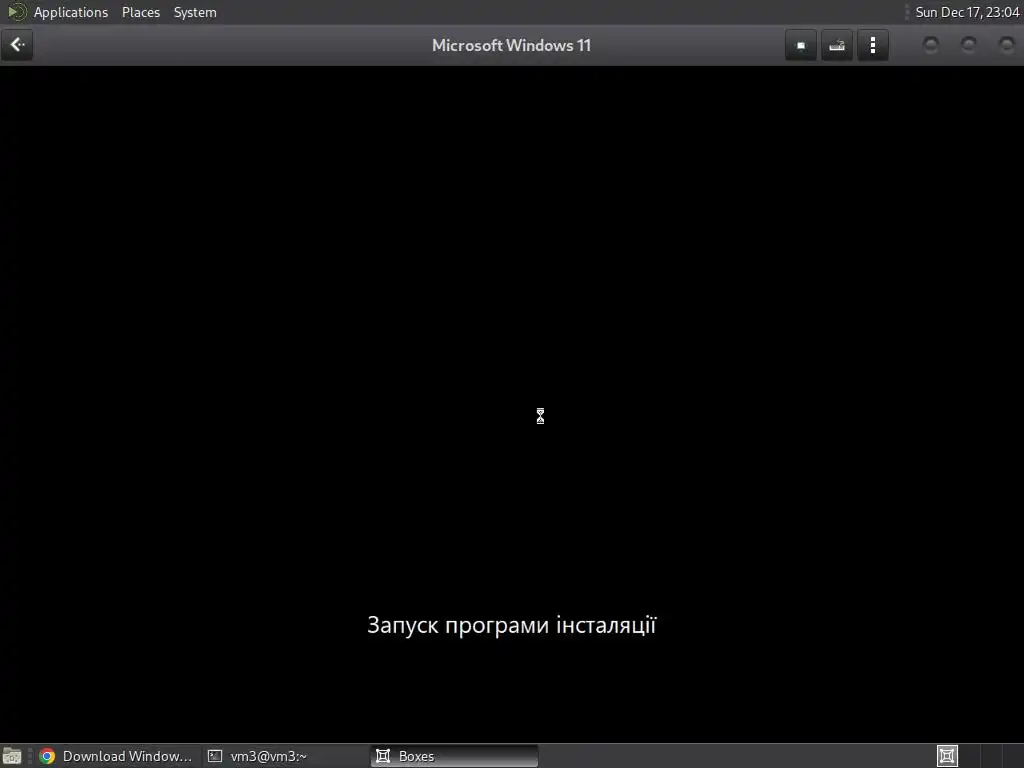
Task: Maximize the Boxes window with middle round button
Action: 968,45
